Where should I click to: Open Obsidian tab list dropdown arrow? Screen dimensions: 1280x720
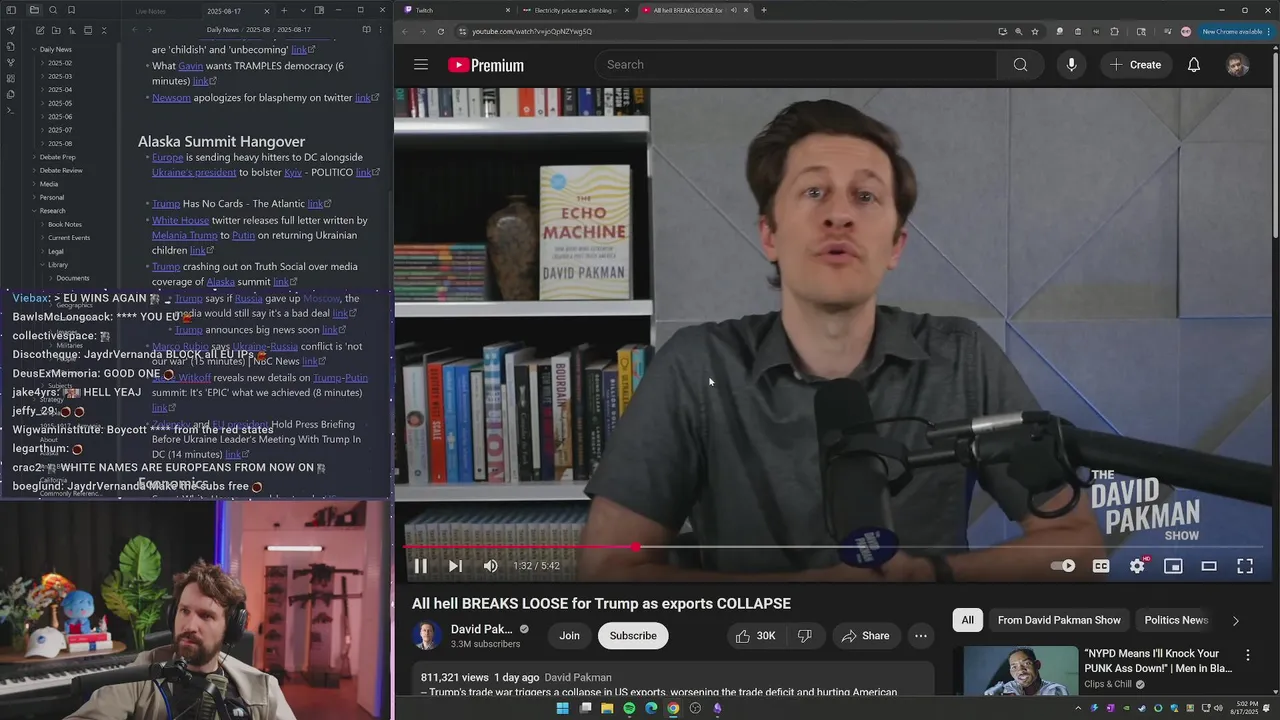coord(302,10)
